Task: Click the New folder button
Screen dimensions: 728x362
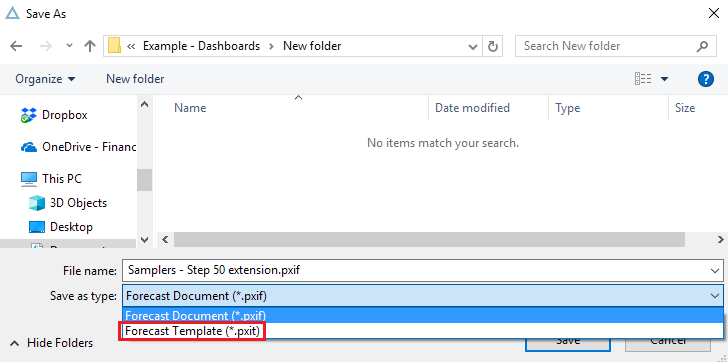Action: coord(135,79)
